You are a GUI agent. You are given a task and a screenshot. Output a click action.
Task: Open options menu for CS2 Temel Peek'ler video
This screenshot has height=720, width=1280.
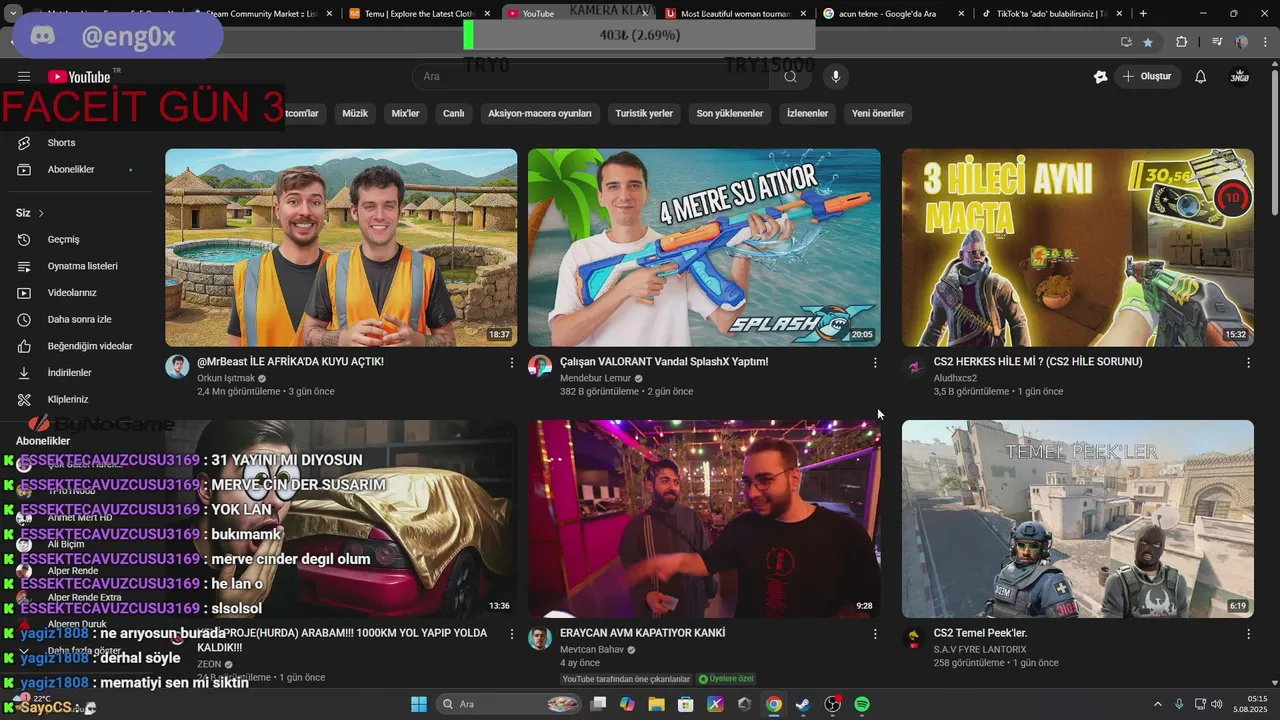(x=1248, y=634)
